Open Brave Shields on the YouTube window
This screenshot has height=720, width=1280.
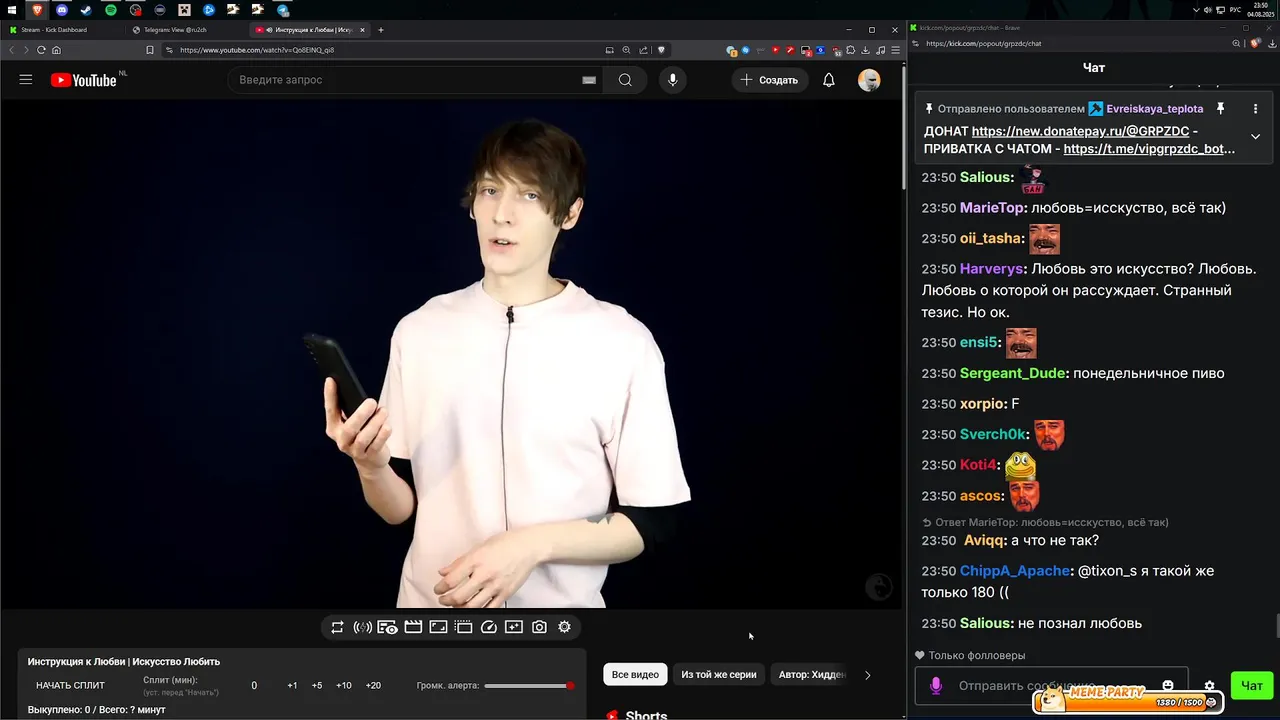(x=661, y=50)
